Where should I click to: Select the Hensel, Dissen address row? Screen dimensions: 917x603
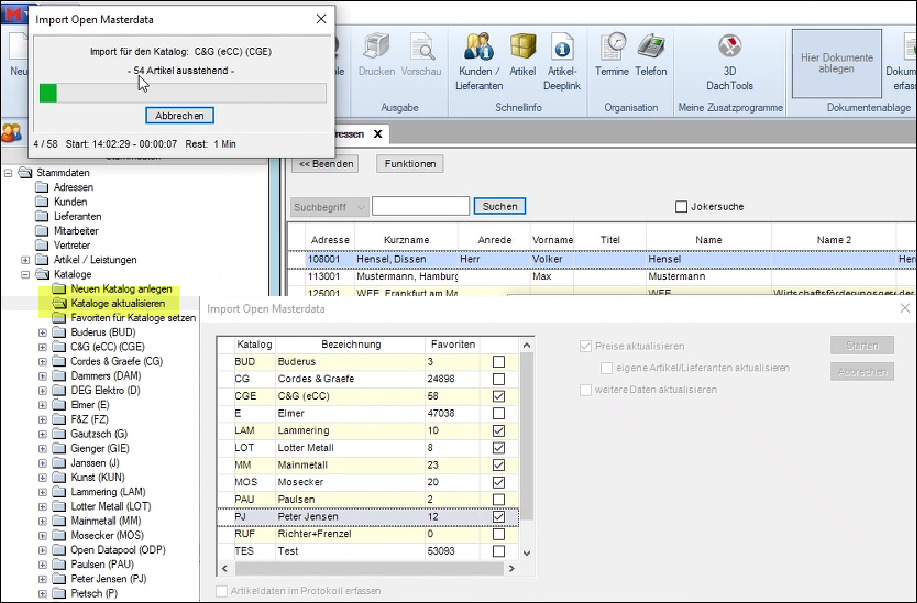tap(602, 259)
